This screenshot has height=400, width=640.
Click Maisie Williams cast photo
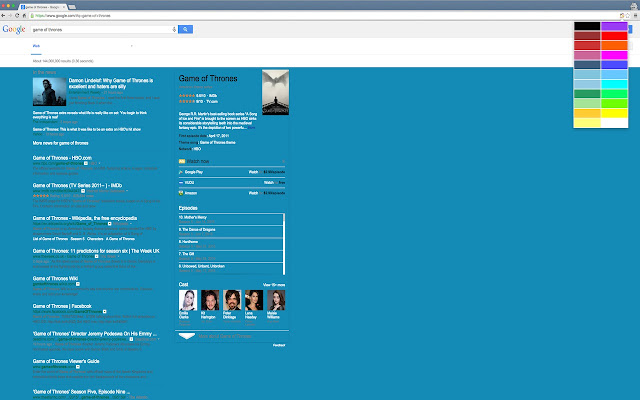click(x=276, y=300)
